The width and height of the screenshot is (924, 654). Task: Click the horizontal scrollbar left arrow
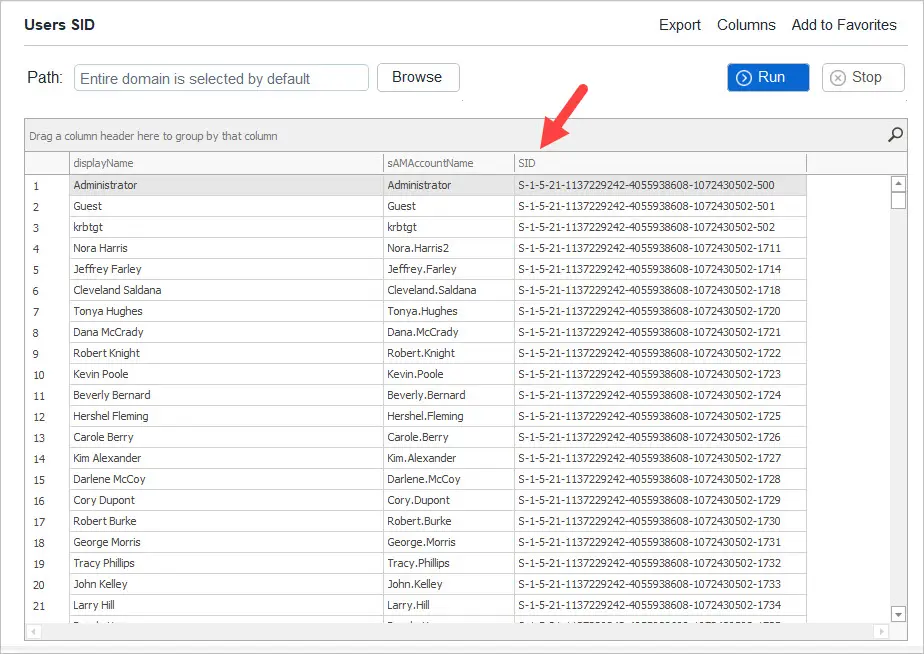pos(34,632)
